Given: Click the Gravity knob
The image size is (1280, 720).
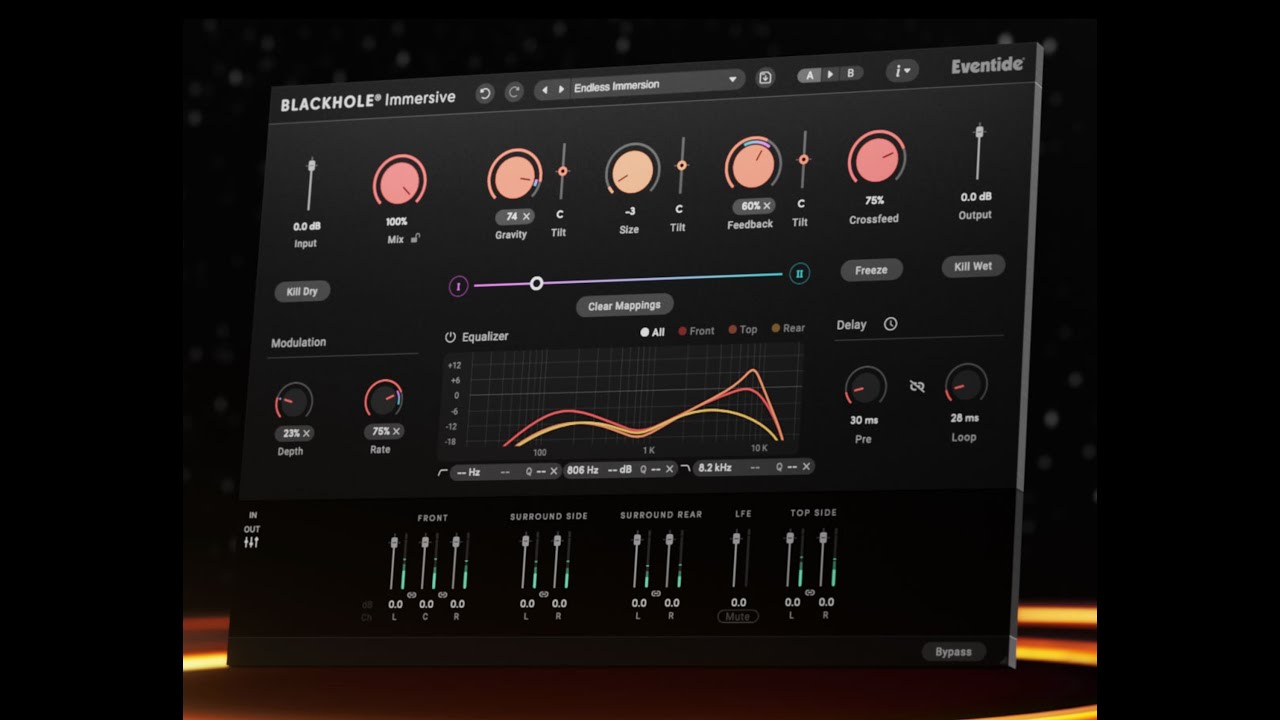Looking at the screenshot, I should 513,177.
